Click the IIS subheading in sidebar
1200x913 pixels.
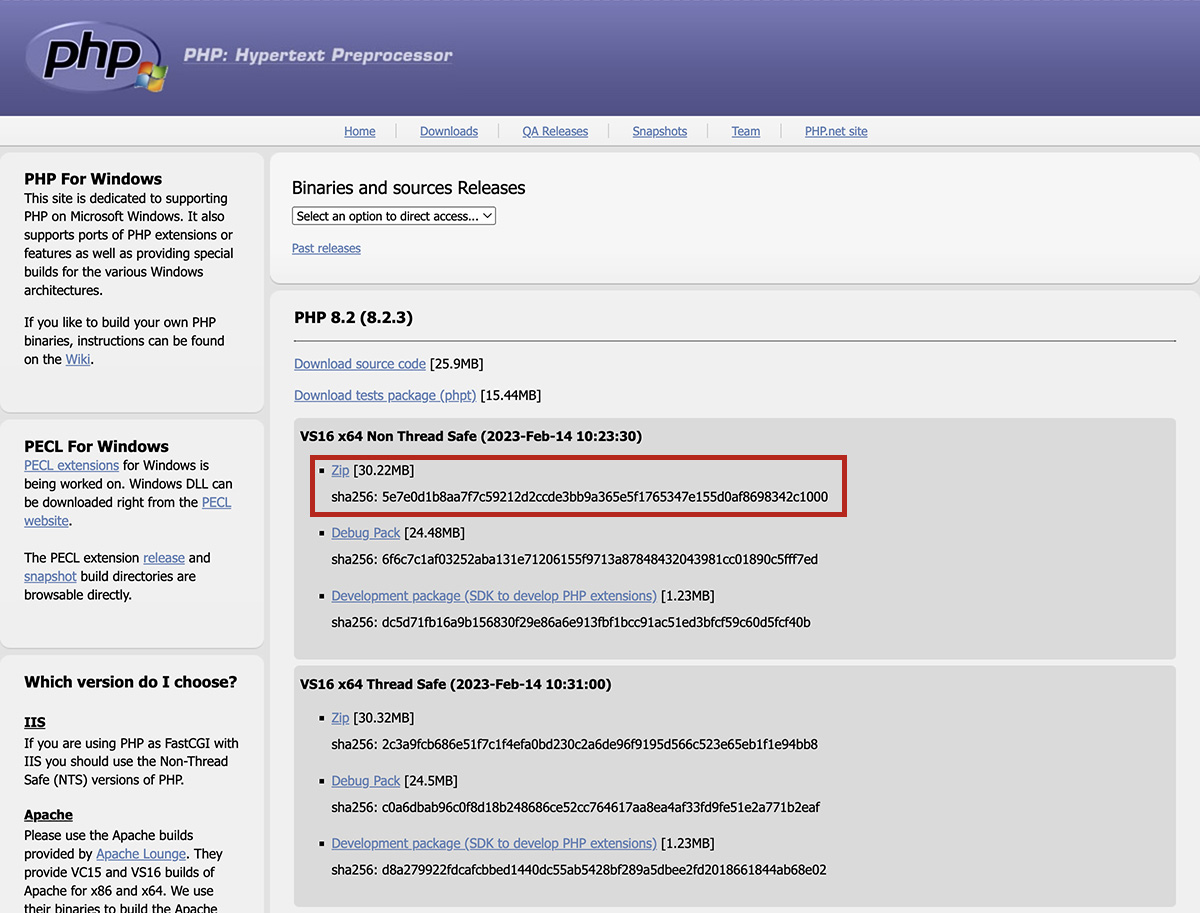click(x=35, y=722)
